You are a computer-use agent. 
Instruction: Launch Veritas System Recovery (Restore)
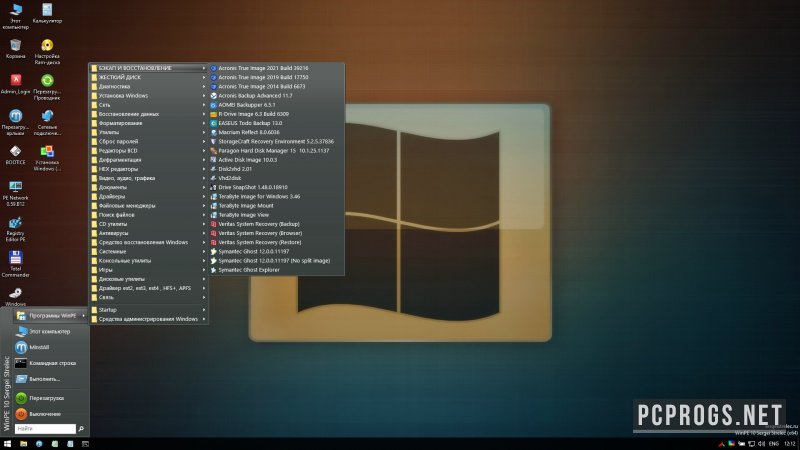click(x=276, y=242)
